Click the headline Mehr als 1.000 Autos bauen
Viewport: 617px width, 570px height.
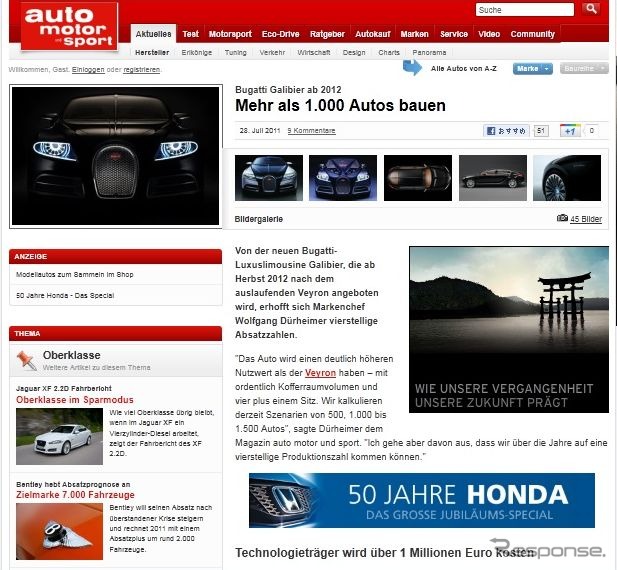[x=340, y=105]
